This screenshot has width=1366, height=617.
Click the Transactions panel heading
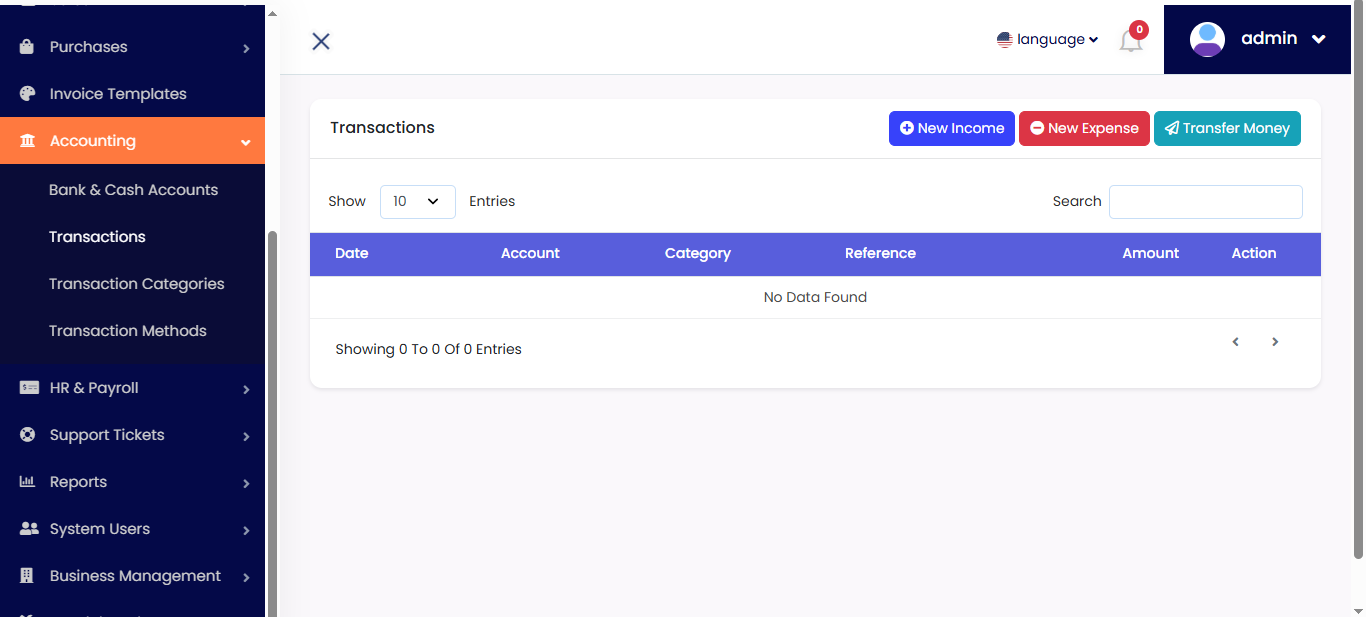(382, 128)
